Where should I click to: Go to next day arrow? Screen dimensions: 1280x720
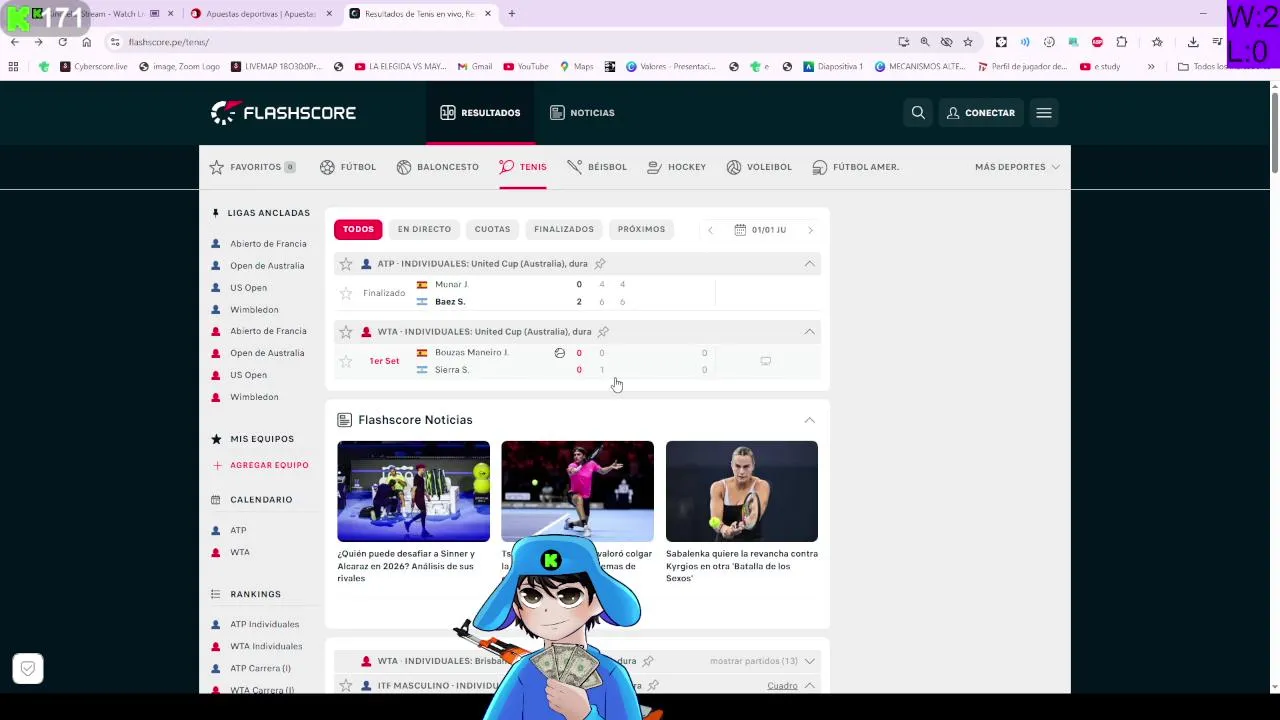(810, 230)
